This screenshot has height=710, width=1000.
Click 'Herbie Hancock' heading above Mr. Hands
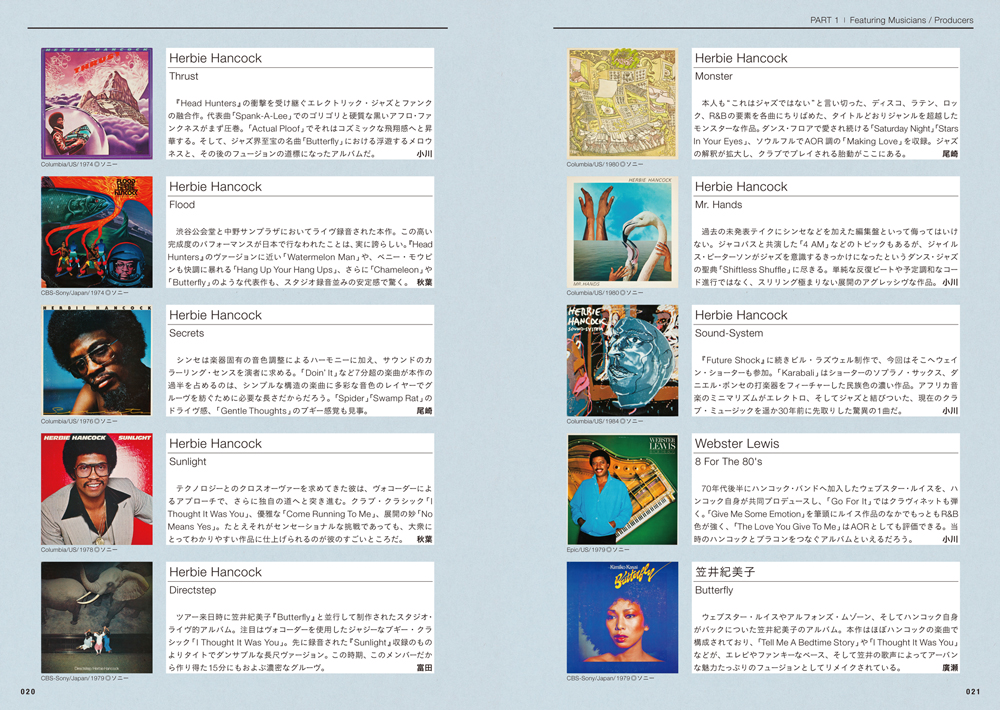point(741,187)
